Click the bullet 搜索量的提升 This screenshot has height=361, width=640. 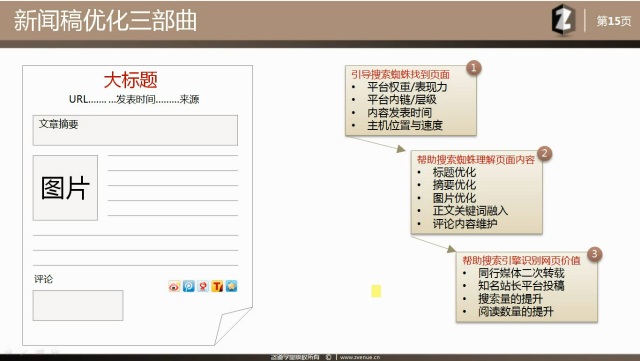pyautogui.click(x=510, y=299)
